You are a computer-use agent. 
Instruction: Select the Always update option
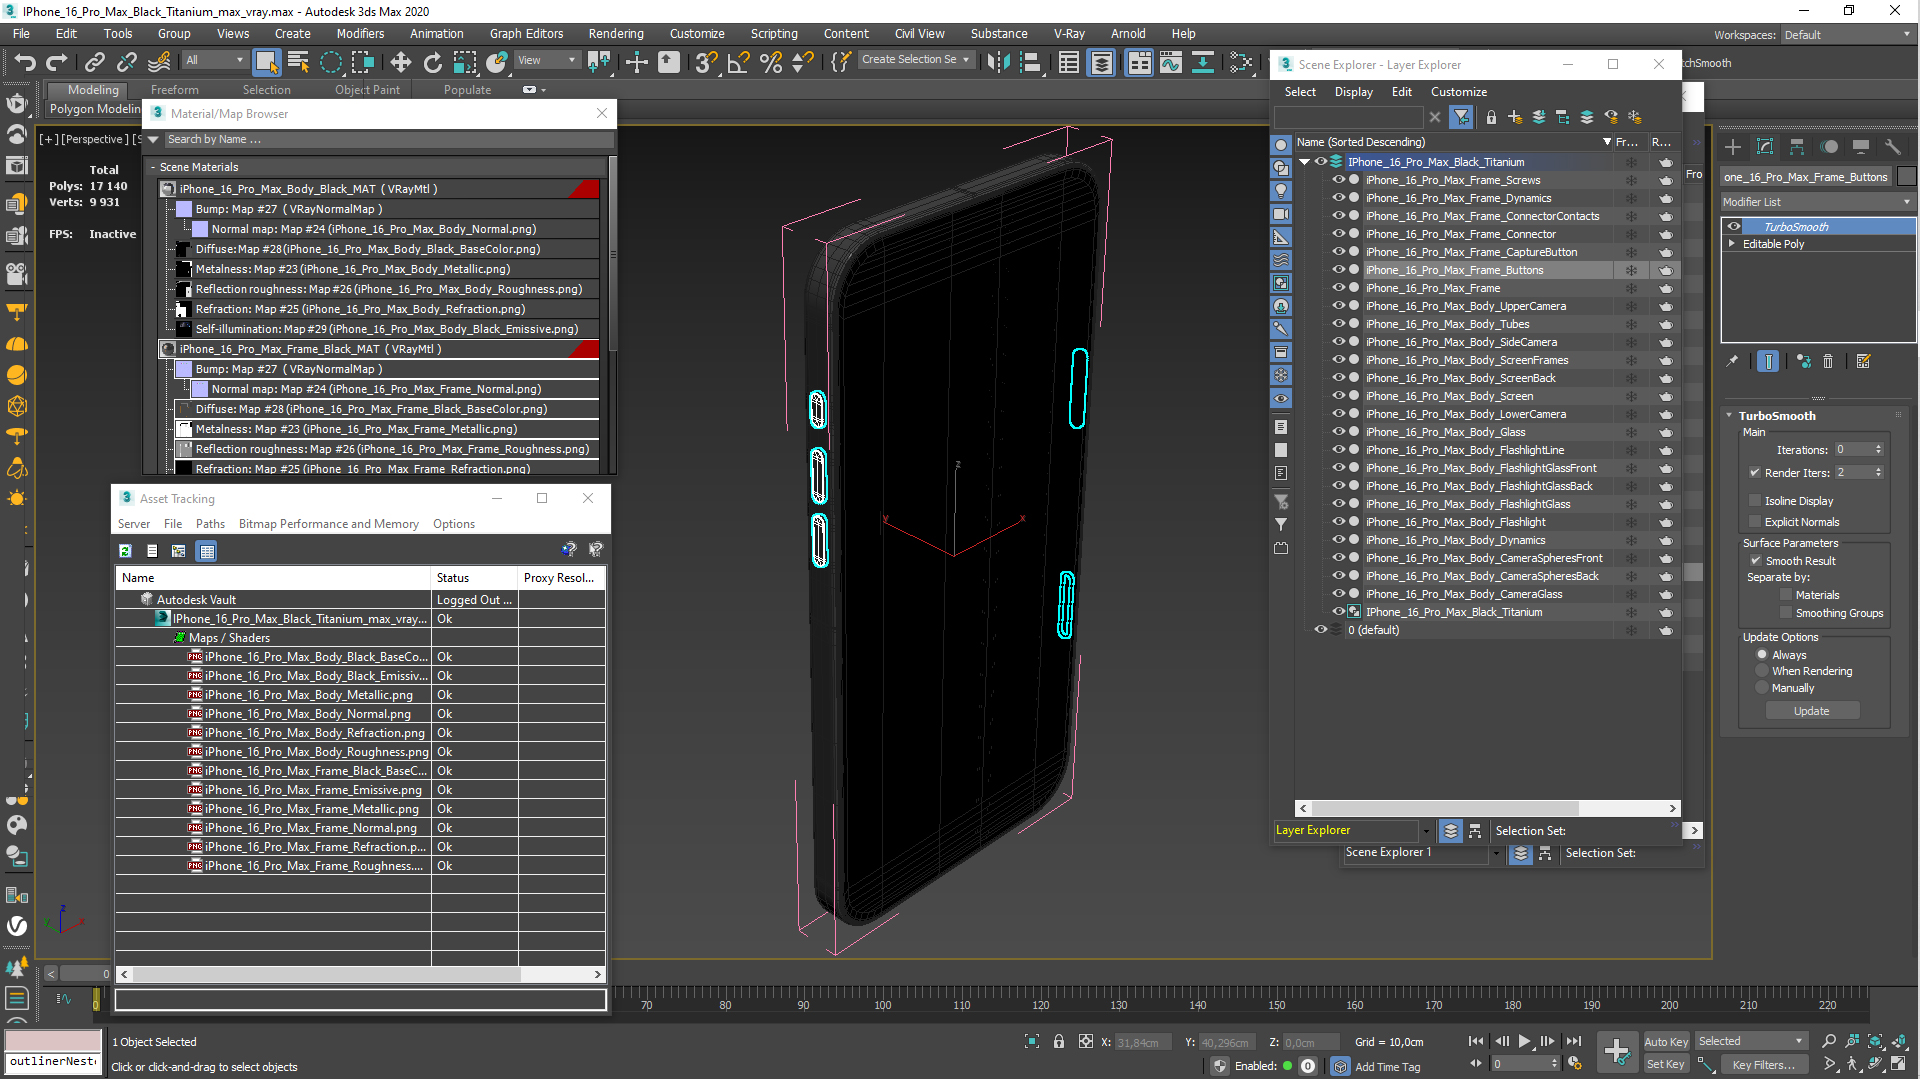1762,655
